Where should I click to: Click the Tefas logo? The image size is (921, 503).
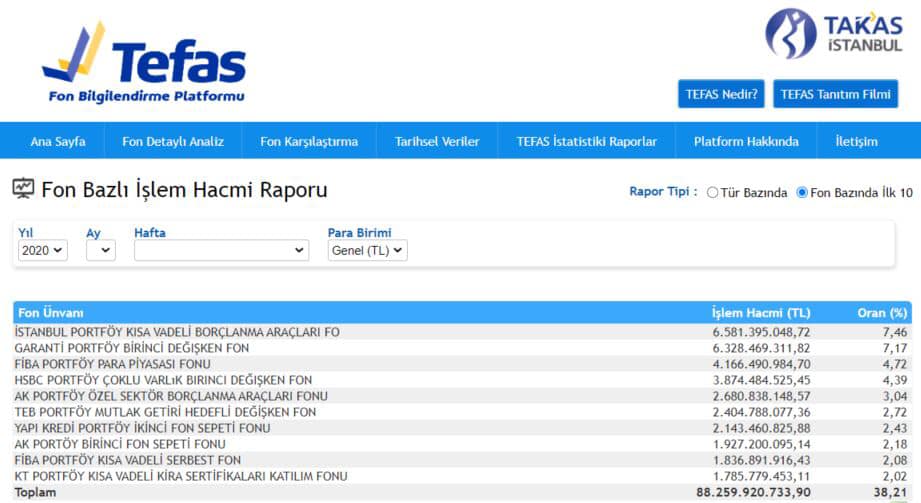point(144,62)
